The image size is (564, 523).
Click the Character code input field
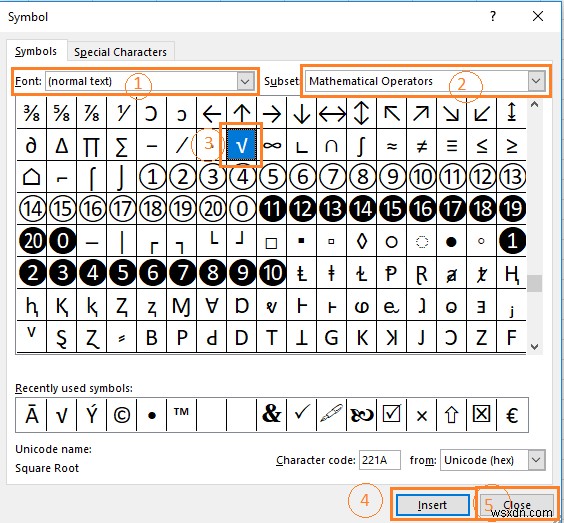tap(380, 460)
